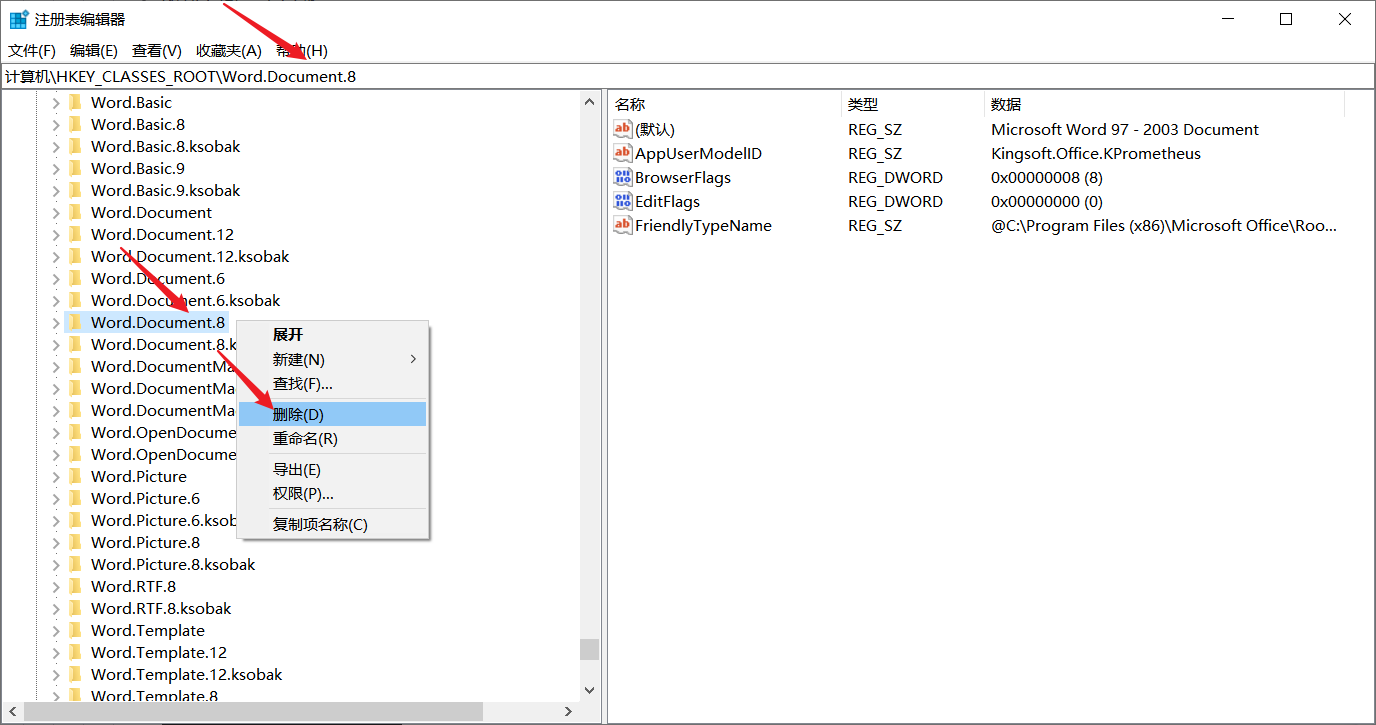Click the folder icon of Word.Basic.9
The width and height of the screenshot is (1376, 725).
[75, 168]
